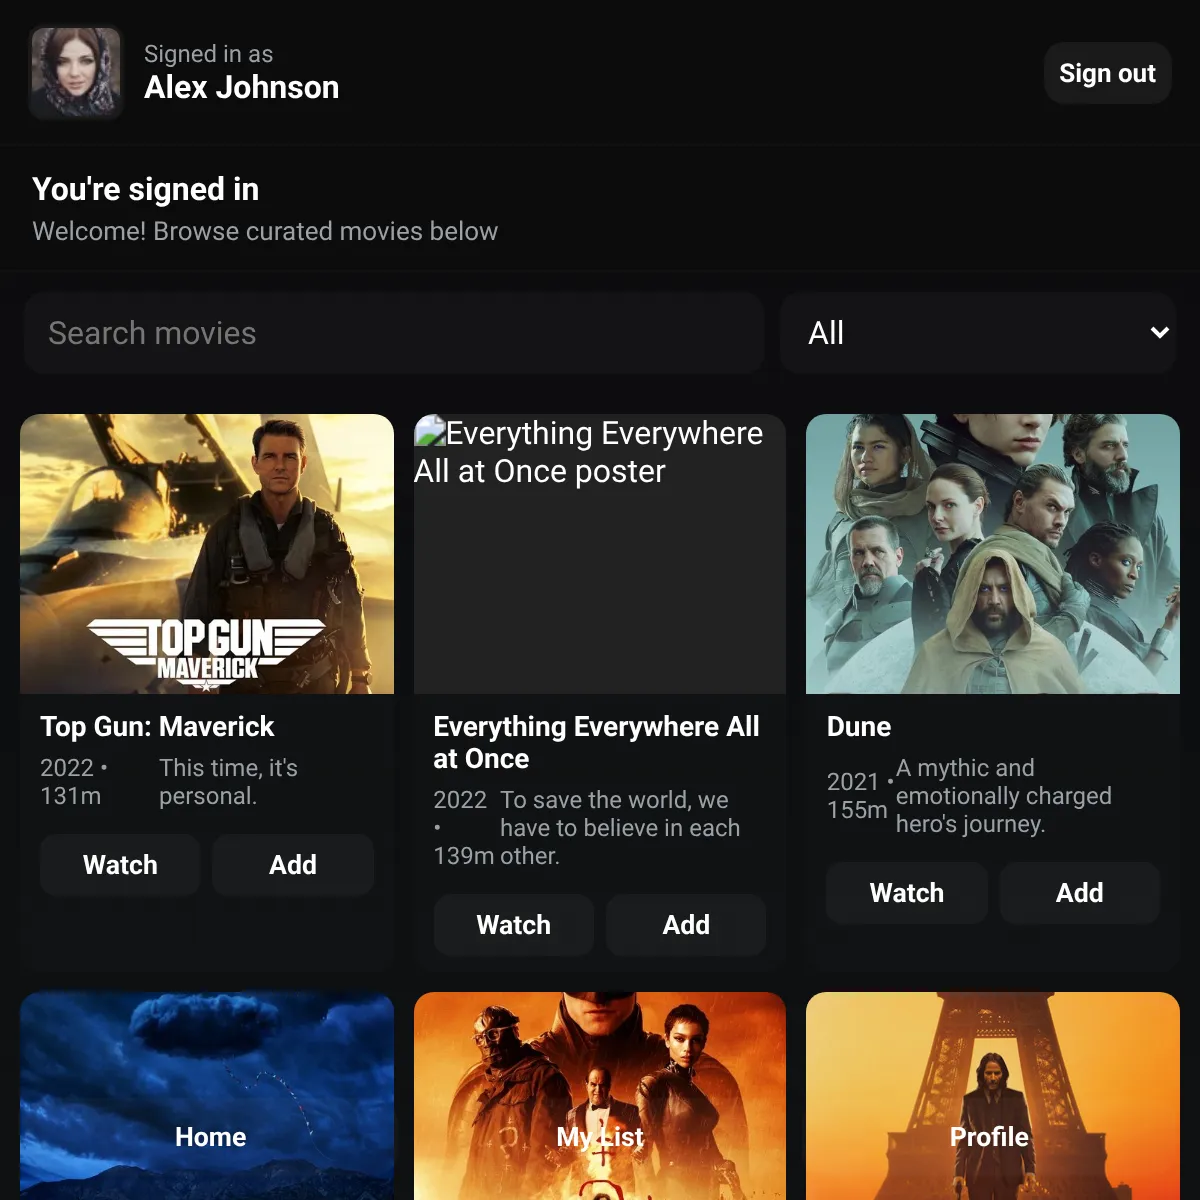Add Everything Everywhere All at Once to list
Viewport: 1200px width, 1200px height.
pyautogui.click(x=686, y=925)
